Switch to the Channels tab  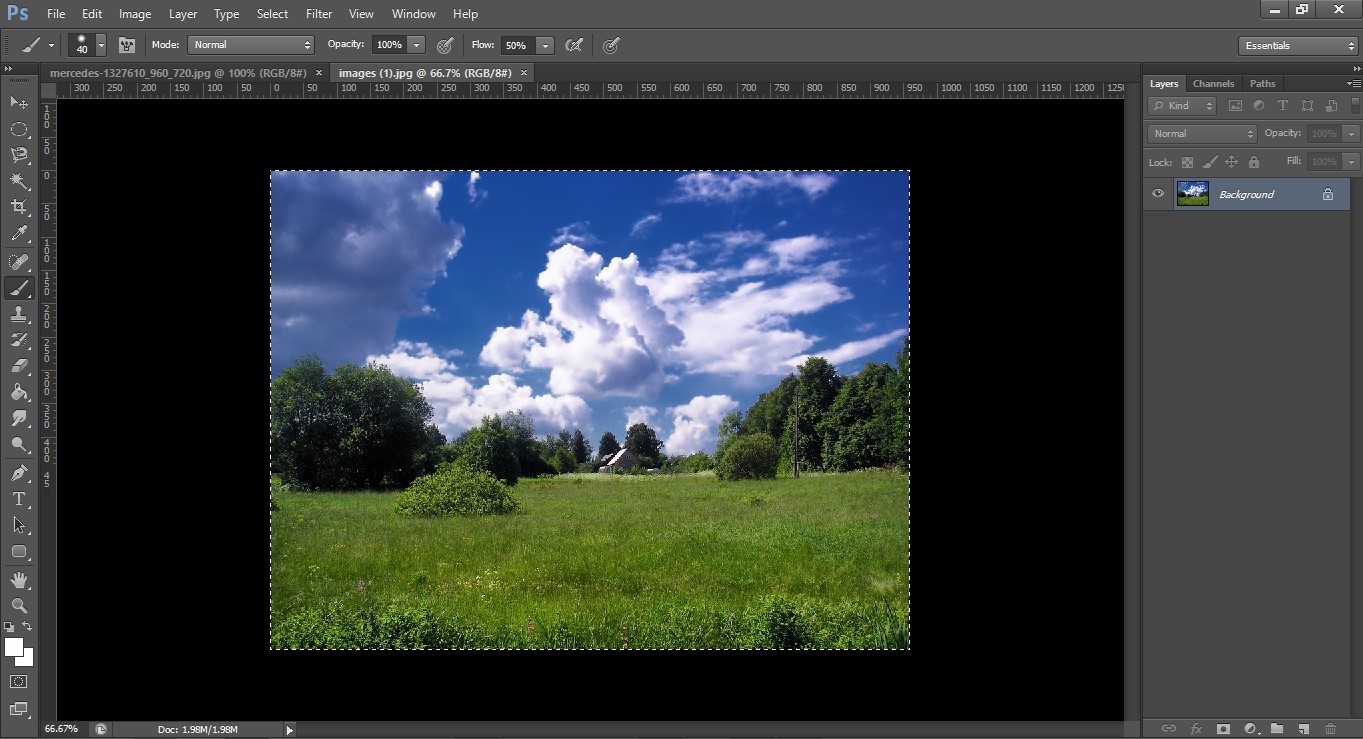(1213, 83)
